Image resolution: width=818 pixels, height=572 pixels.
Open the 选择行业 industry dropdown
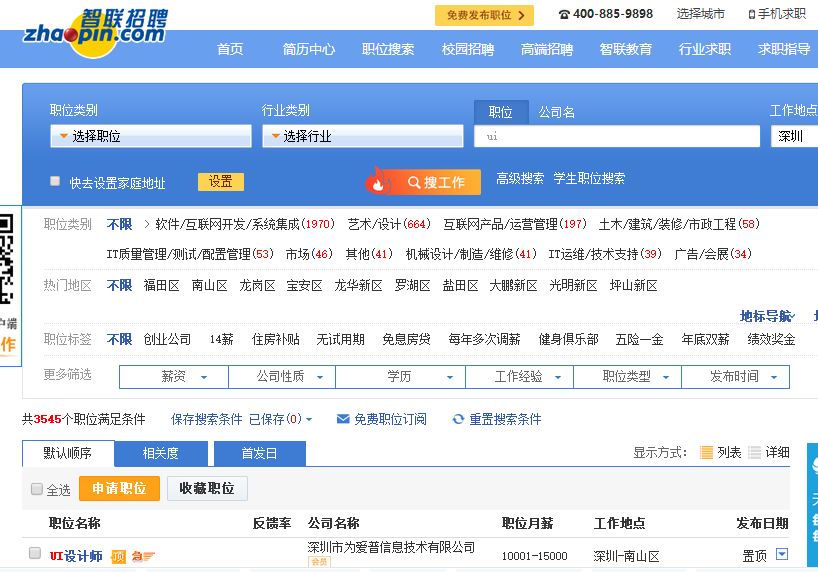363,136
